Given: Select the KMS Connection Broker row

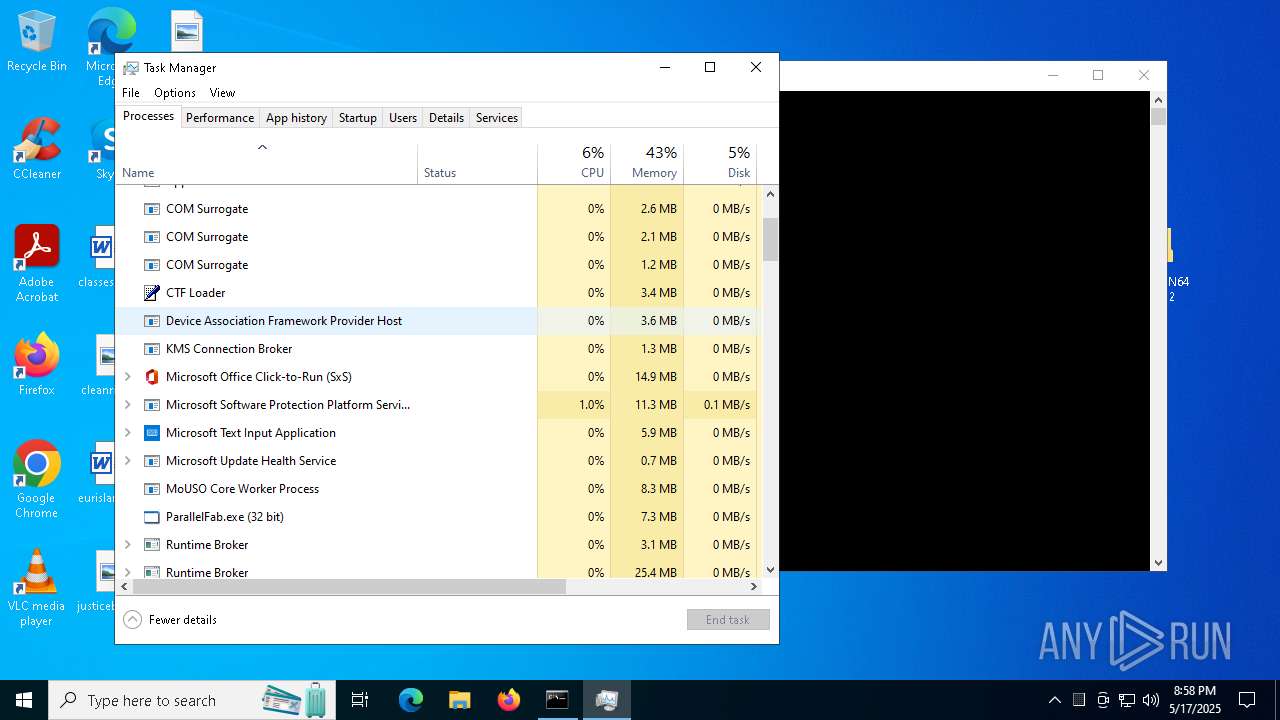Looking at the screenshot, I should pos(438,349).
